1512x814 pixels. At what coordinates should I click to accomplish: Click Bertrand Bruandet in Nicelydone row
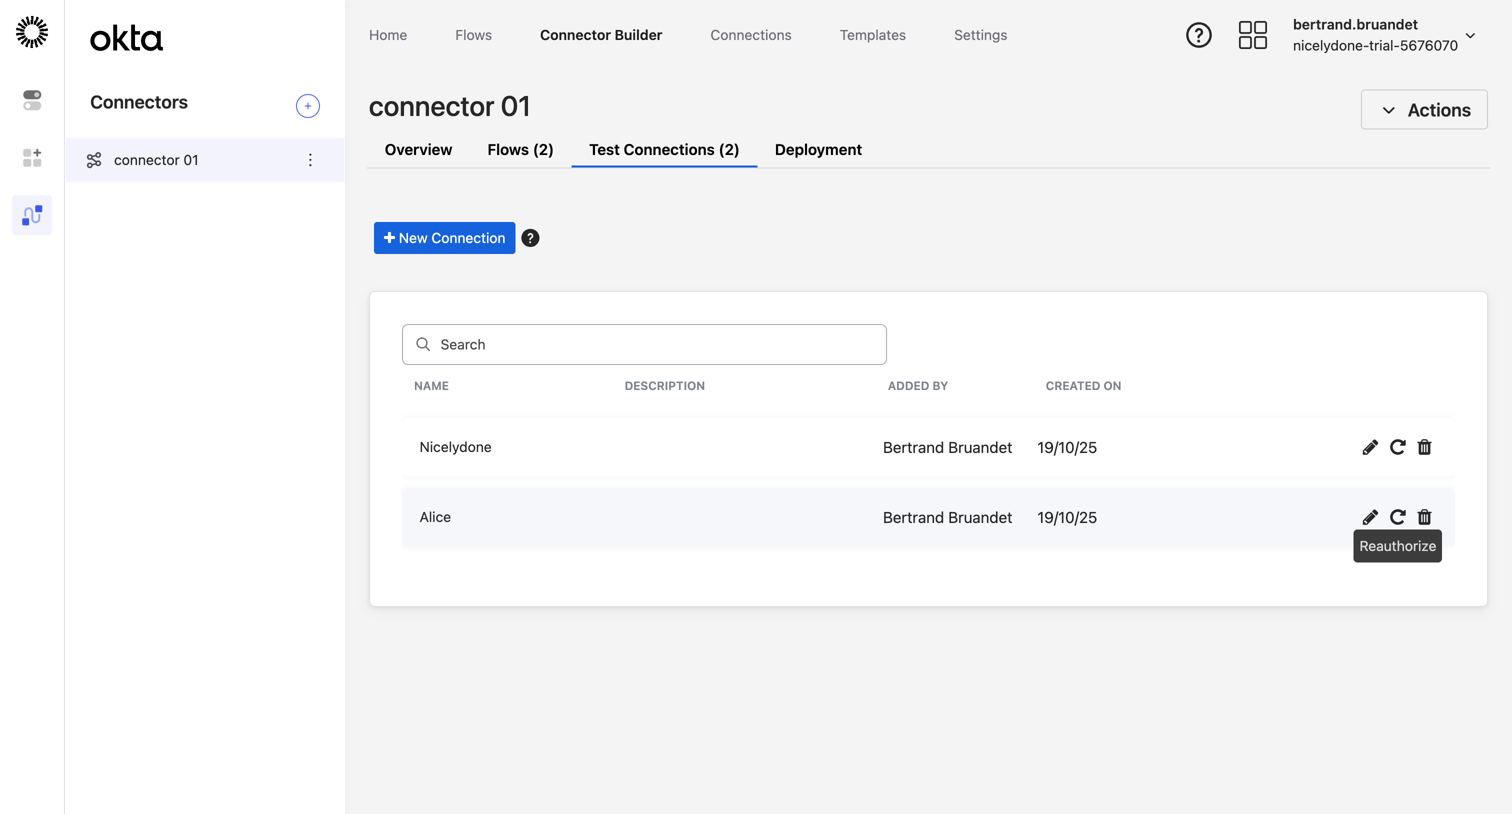947,447
